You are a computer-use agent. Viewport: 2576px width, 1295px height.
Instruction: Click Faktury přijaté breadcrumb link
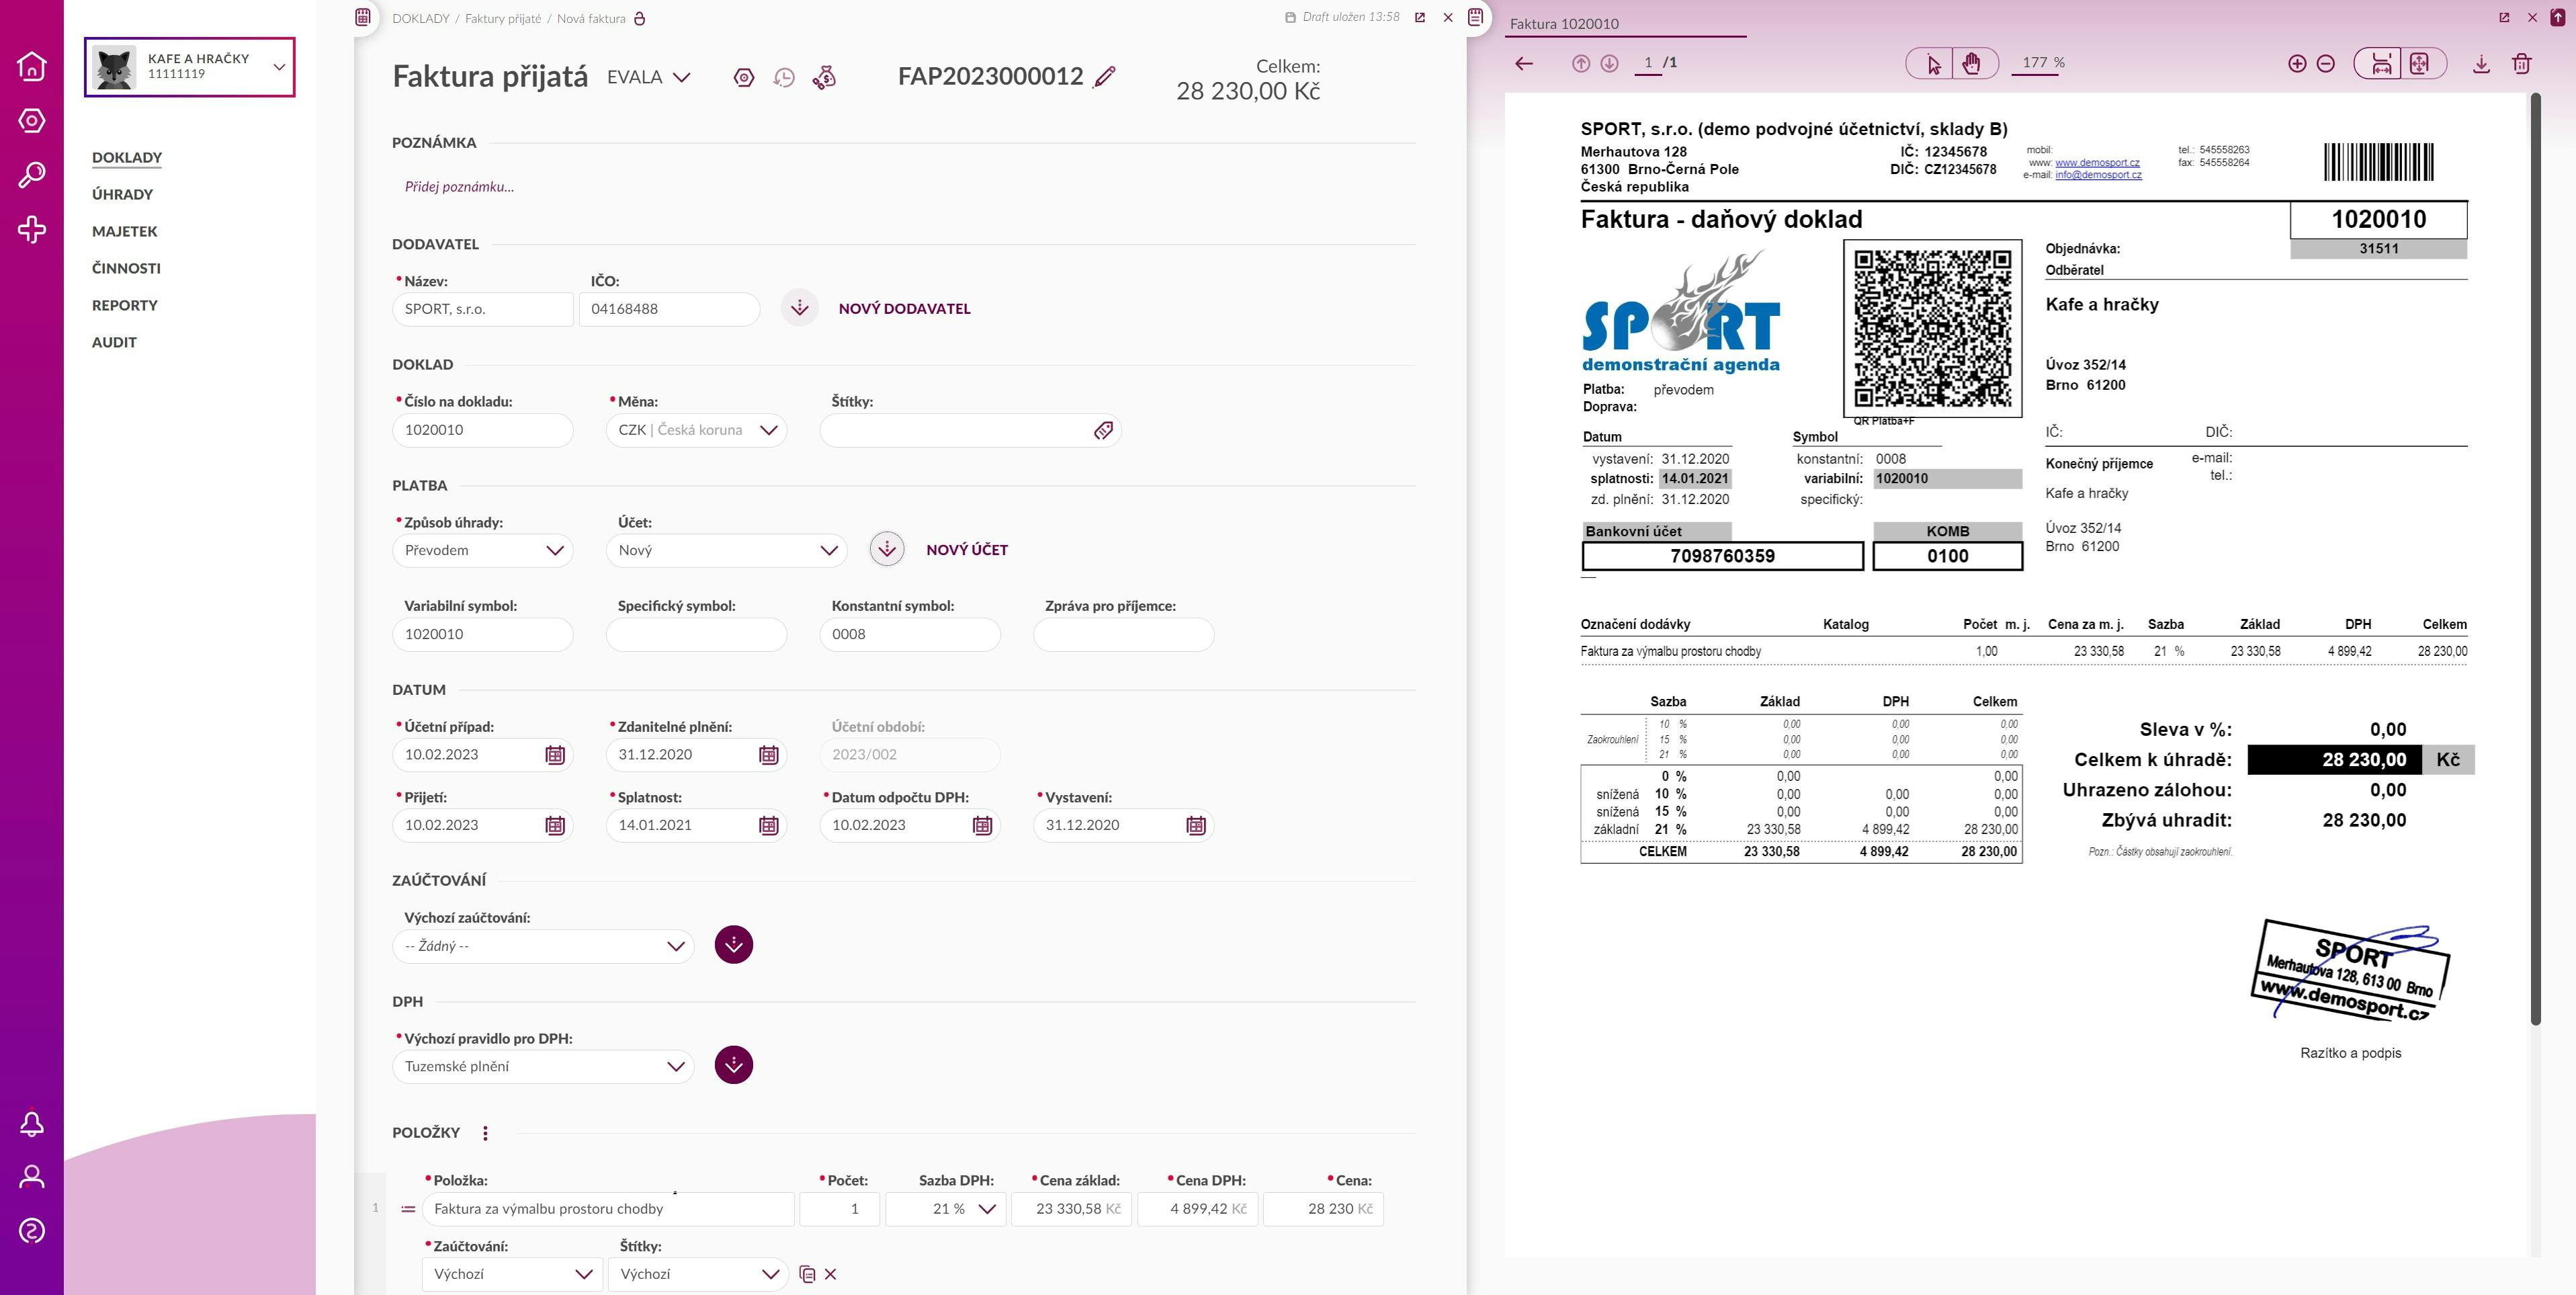(503, 18)
